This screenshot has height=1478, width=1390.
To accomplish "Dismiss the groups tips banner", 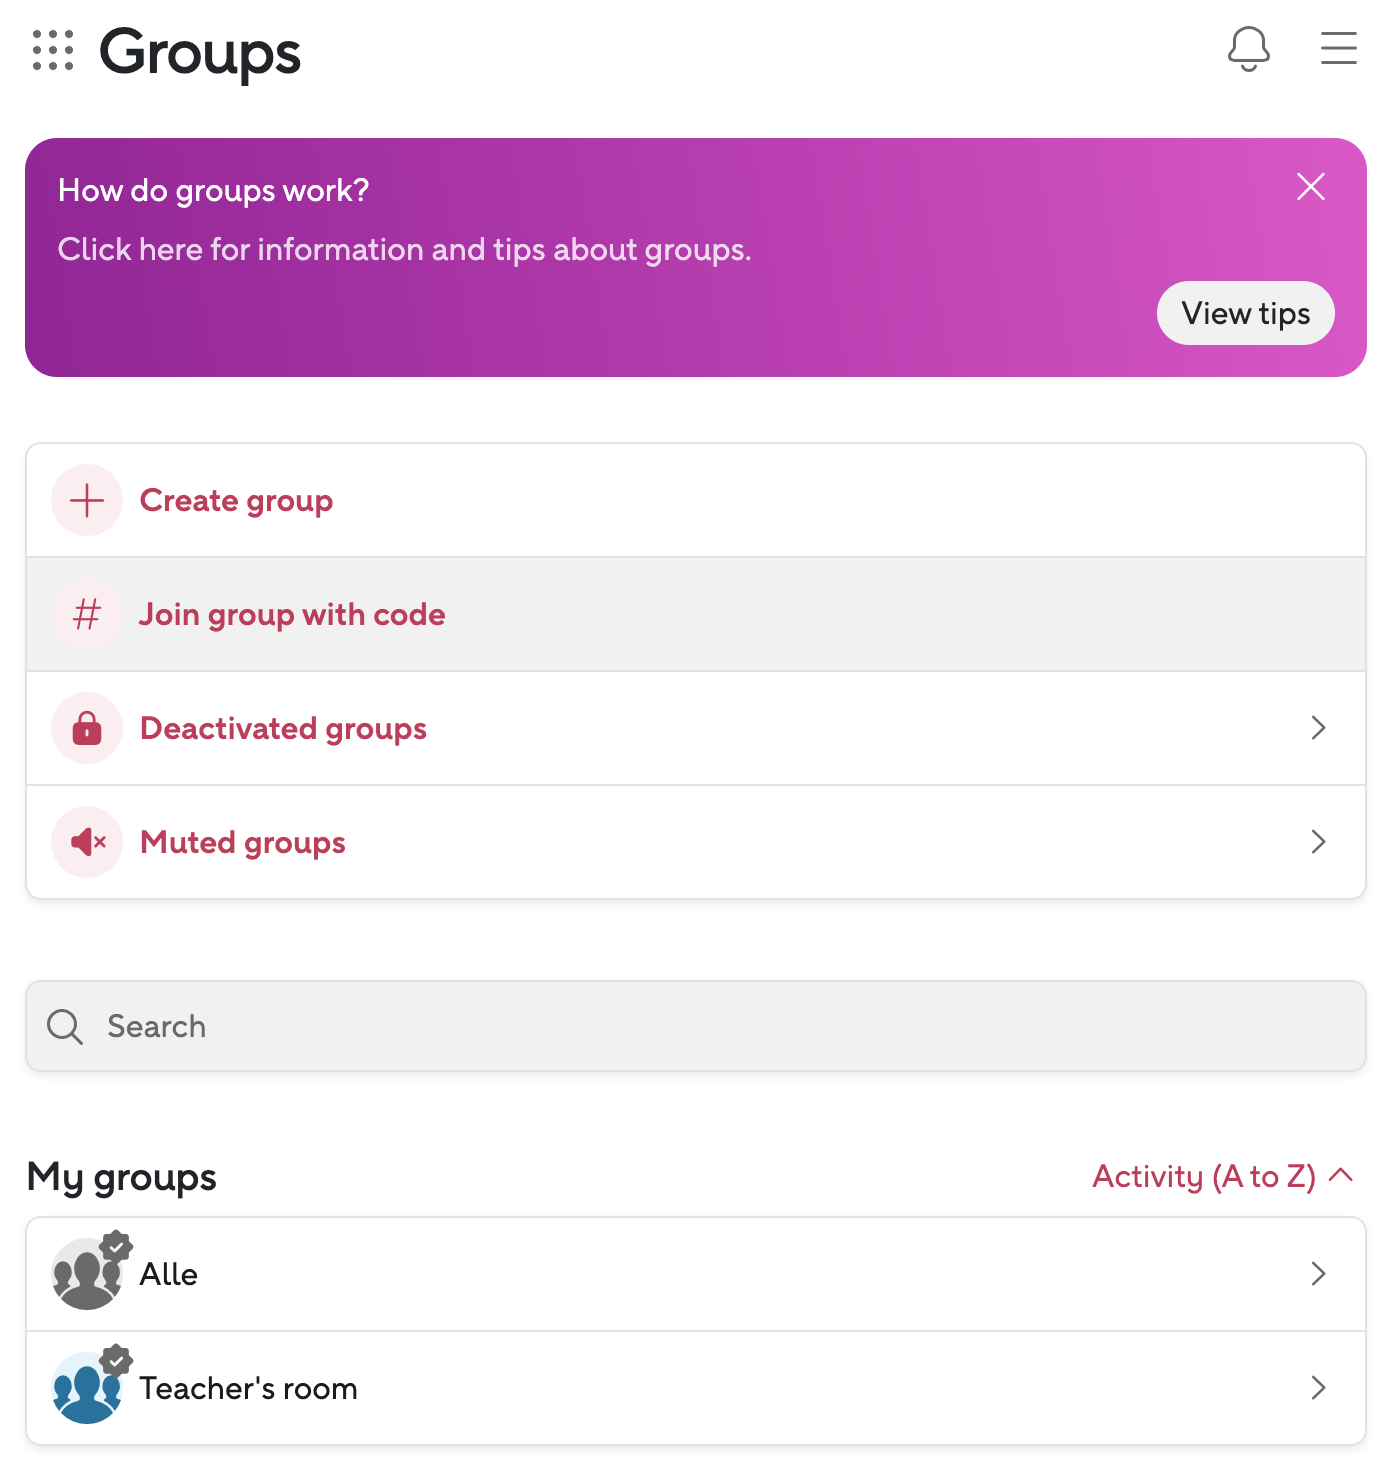I will click(1310, 187).
